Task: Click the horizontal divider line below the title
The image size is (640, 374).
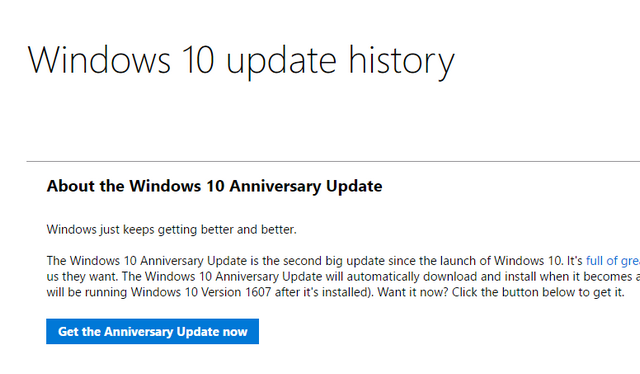Action: [333, 162]
